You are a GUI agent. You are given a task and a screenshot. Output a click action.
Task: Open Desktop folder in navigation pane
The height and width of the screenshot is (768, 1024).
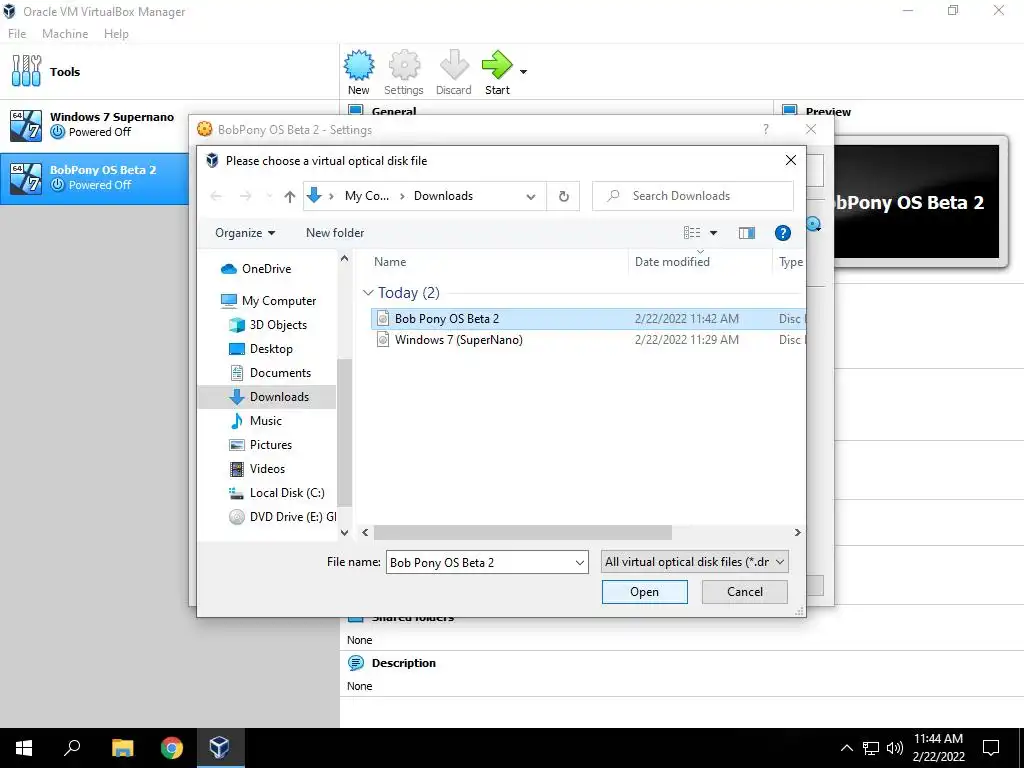[x=271, y=349]
